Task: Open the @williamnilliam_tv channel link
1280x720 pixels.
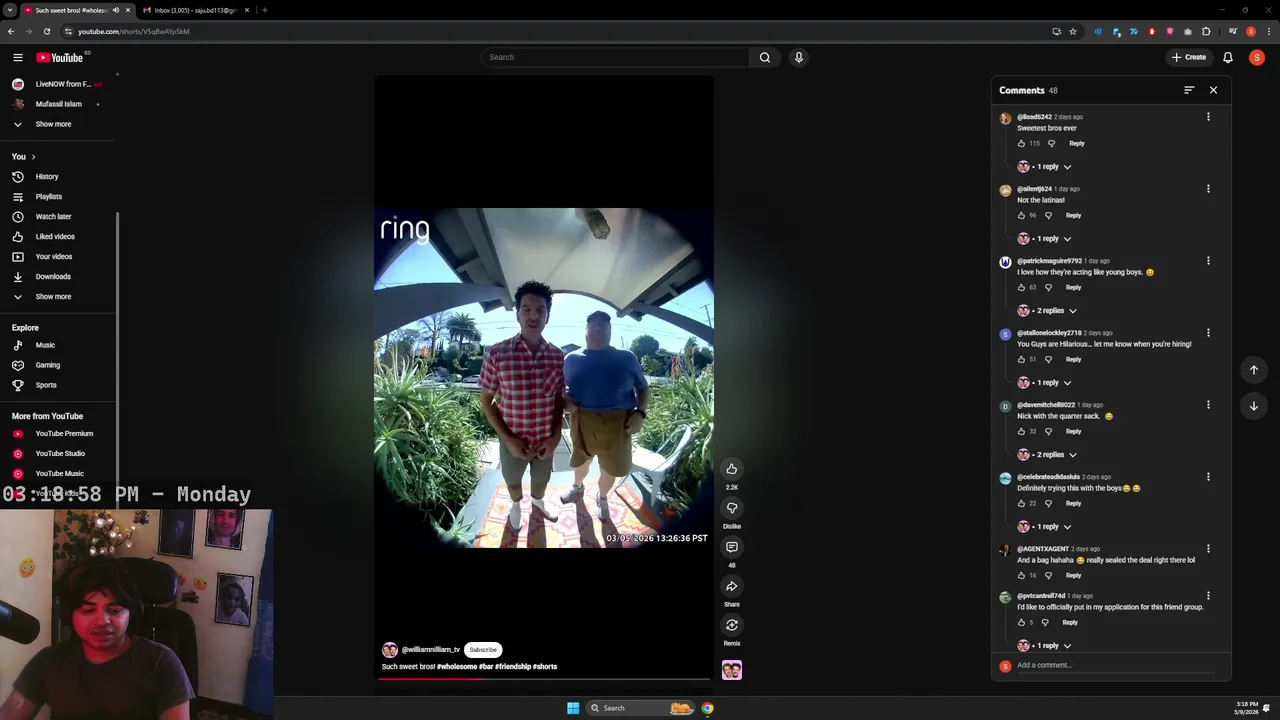Action: pos(430,650)
